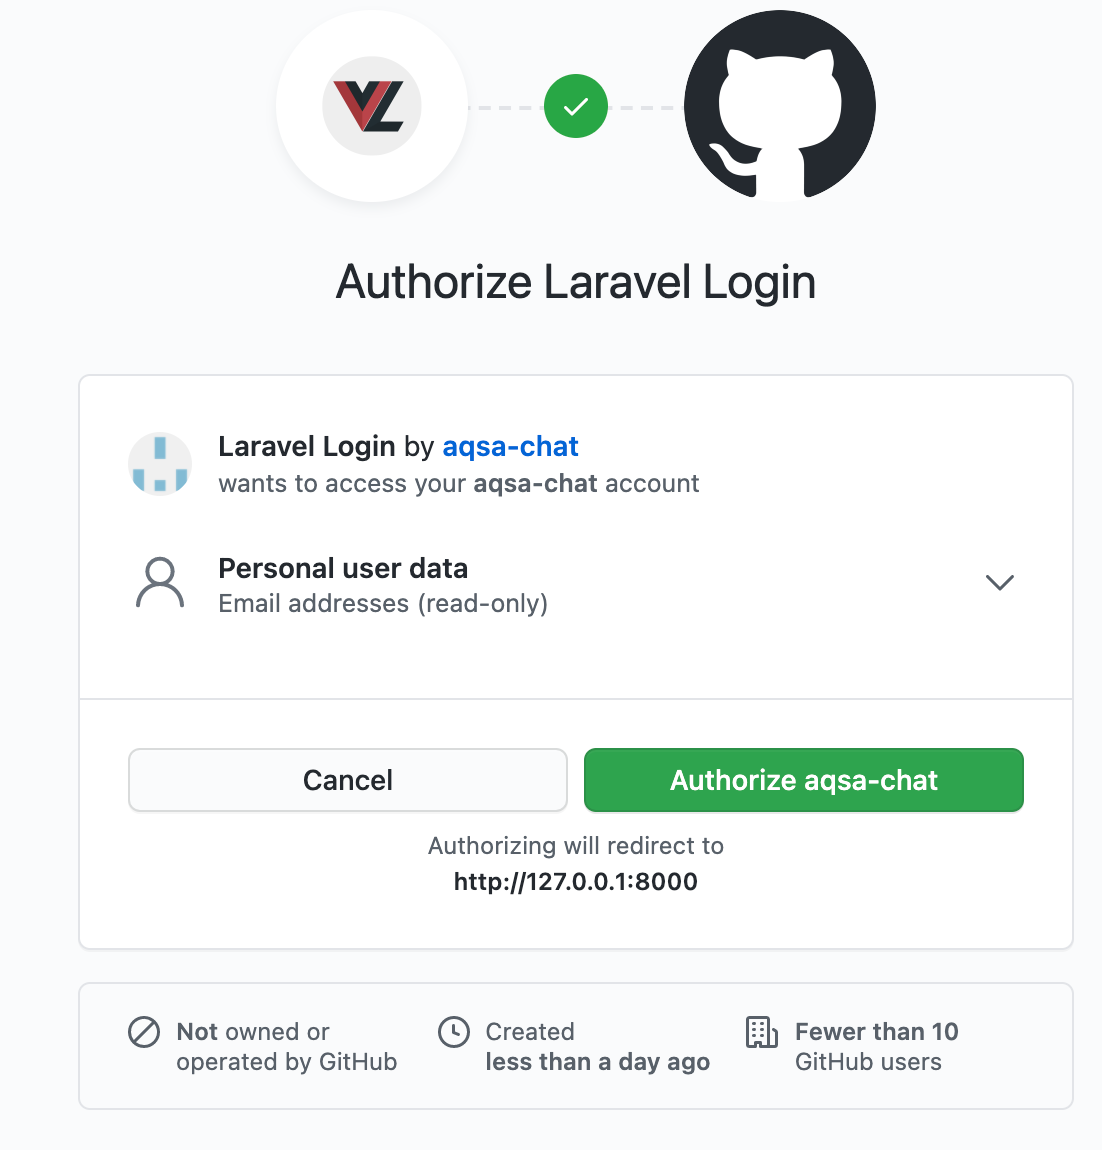Click the Authorize Laravel Login heading

(x=576, y=282)
